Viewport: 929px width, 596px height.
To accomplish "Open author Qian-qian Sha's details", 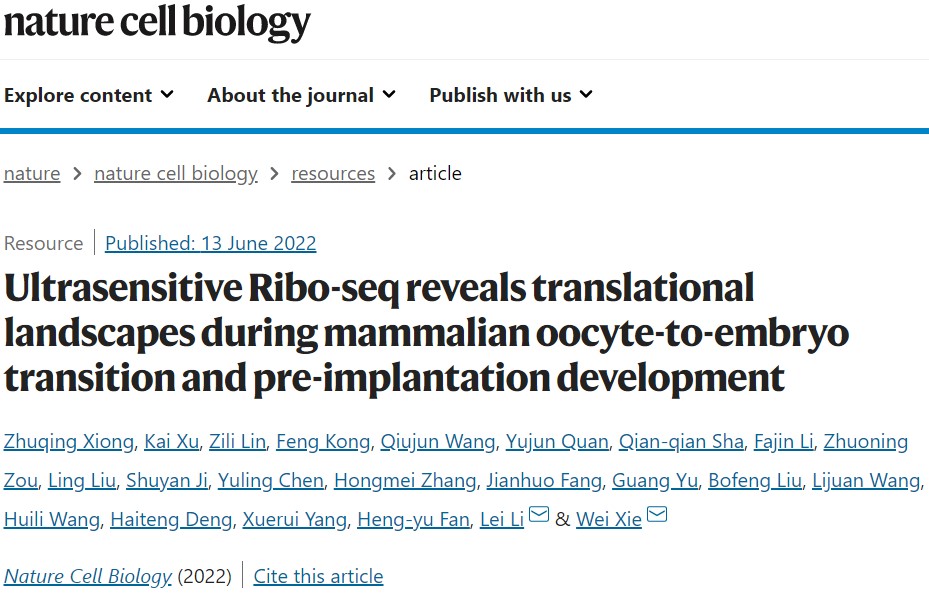I will coord(681,442).
